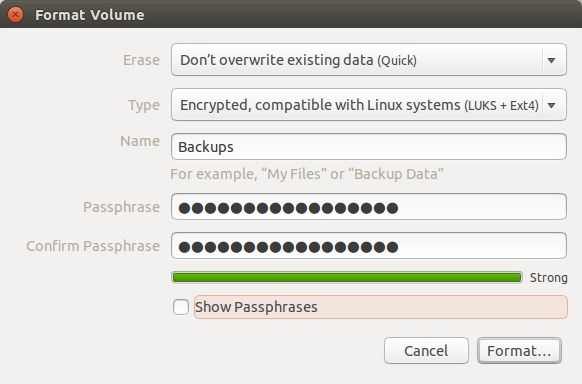Focus the Confirm Passphrase input field
The width and height of the screenshot is (582, 384).
(x=369, y=246)
